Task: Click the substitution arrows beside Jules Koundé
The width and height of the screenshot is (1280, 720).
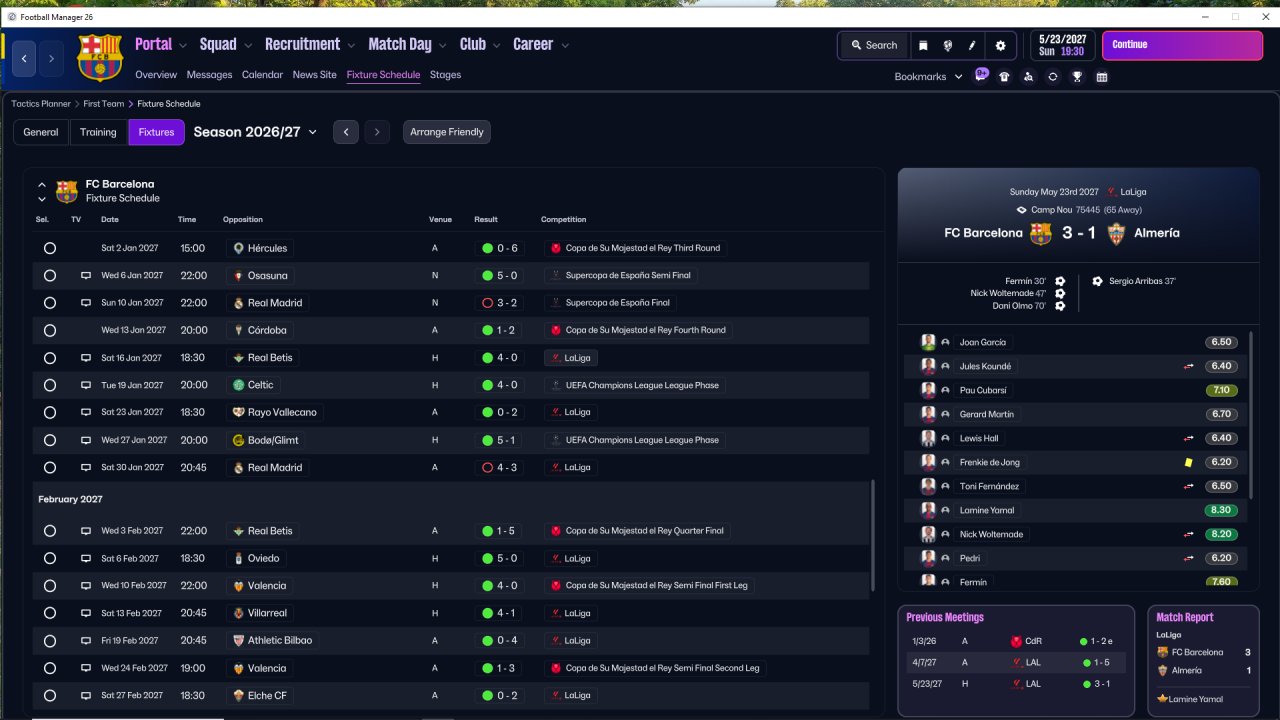Action: (1189, 366)
